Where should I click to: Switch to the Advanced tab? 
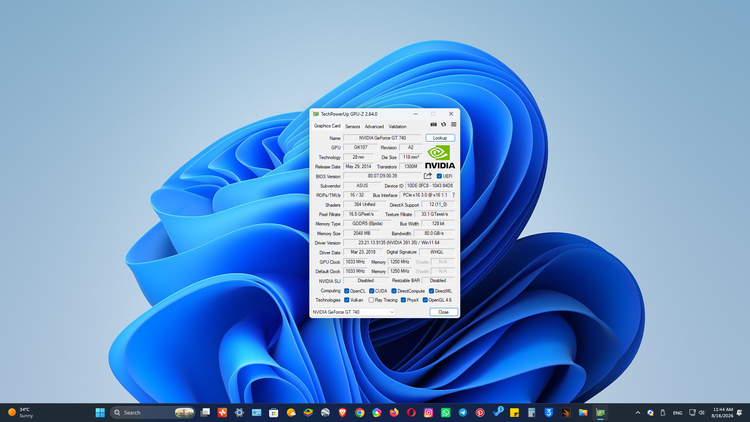point(374,126)
